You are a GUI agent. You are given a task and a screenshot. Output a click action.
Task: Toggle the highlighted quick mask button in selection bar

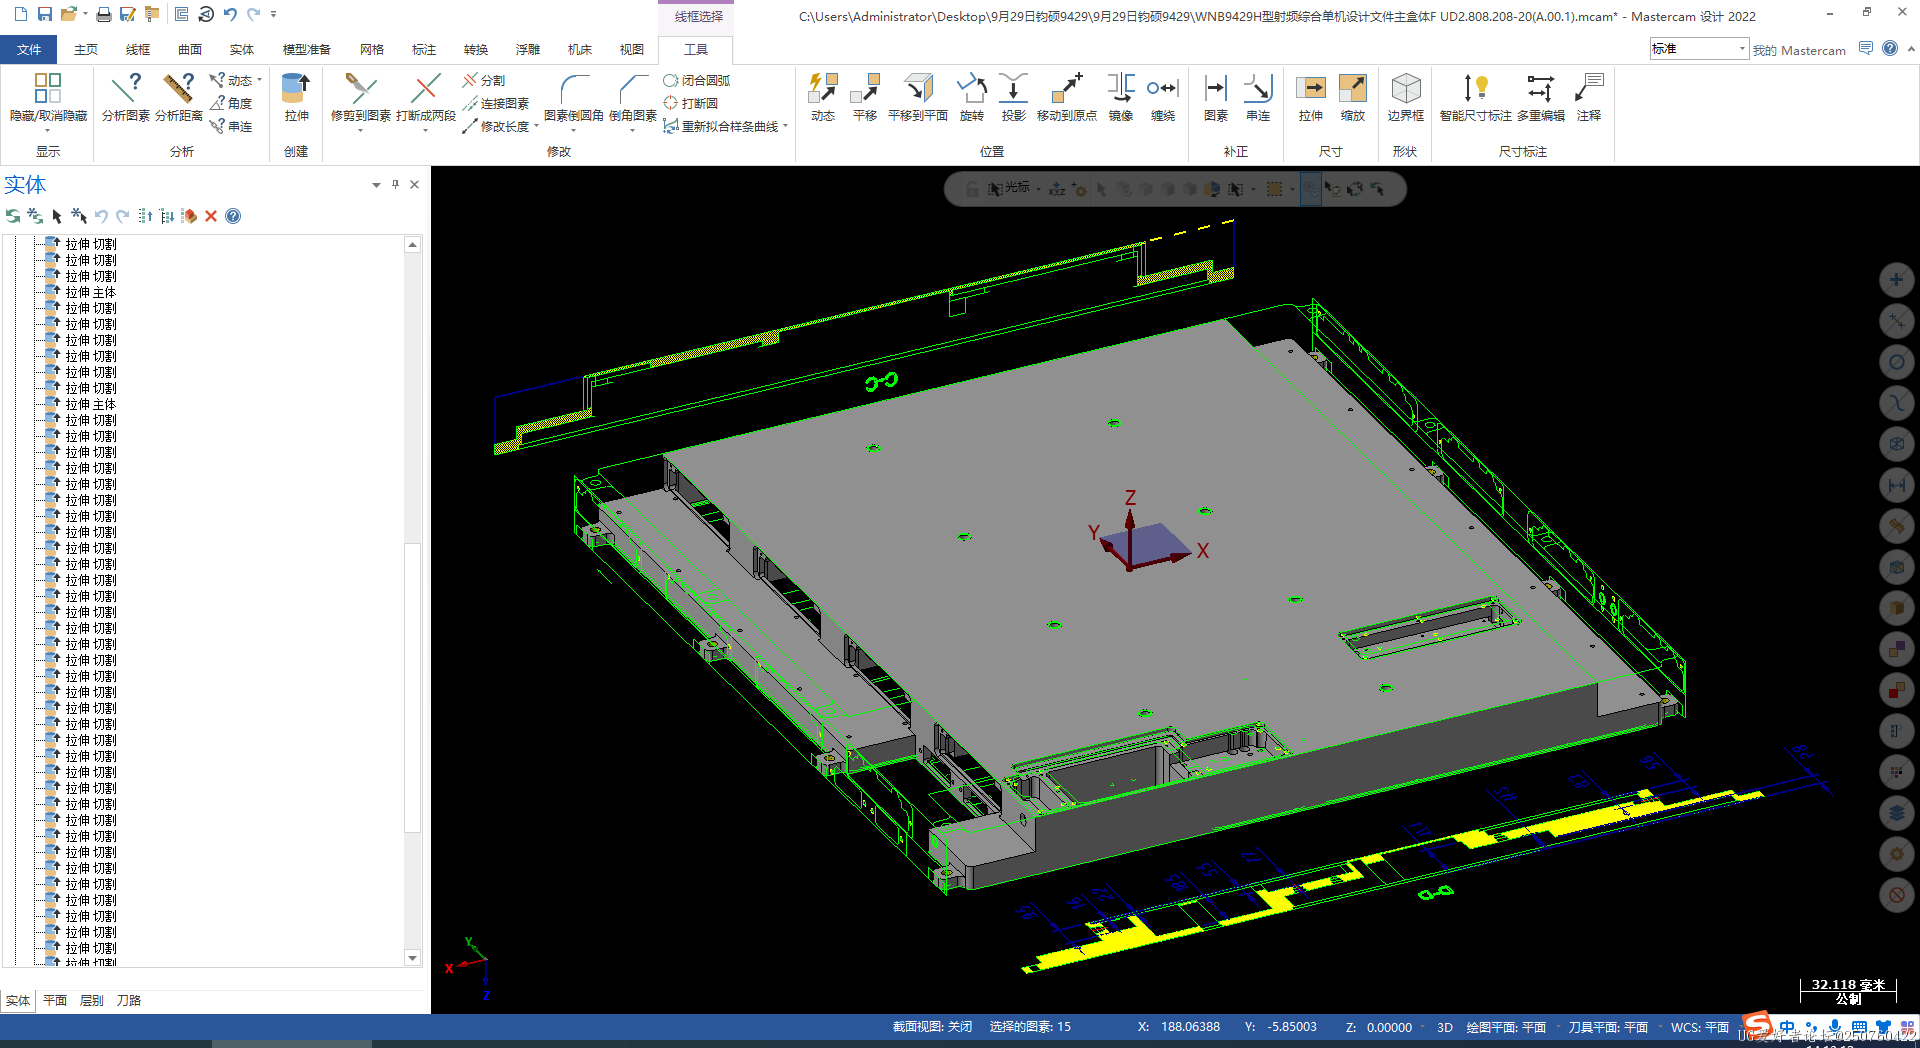click(x=1311, y=189)
